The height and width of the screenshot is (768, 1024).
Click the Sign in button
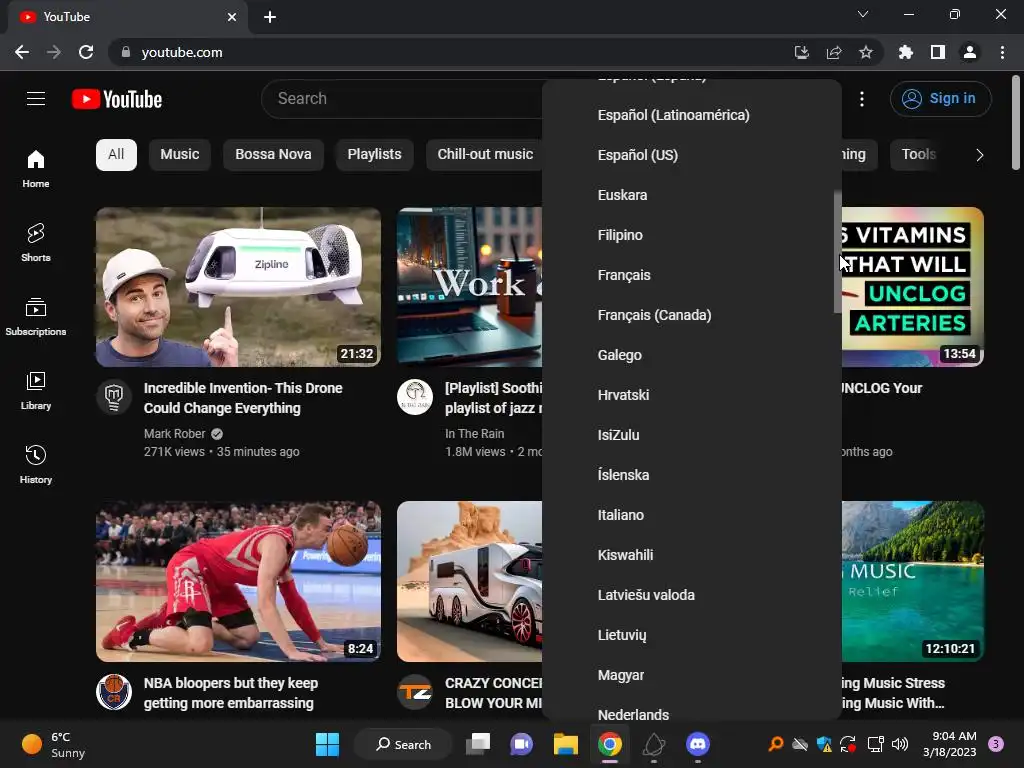pyautogui.click(x=940, y=99)
